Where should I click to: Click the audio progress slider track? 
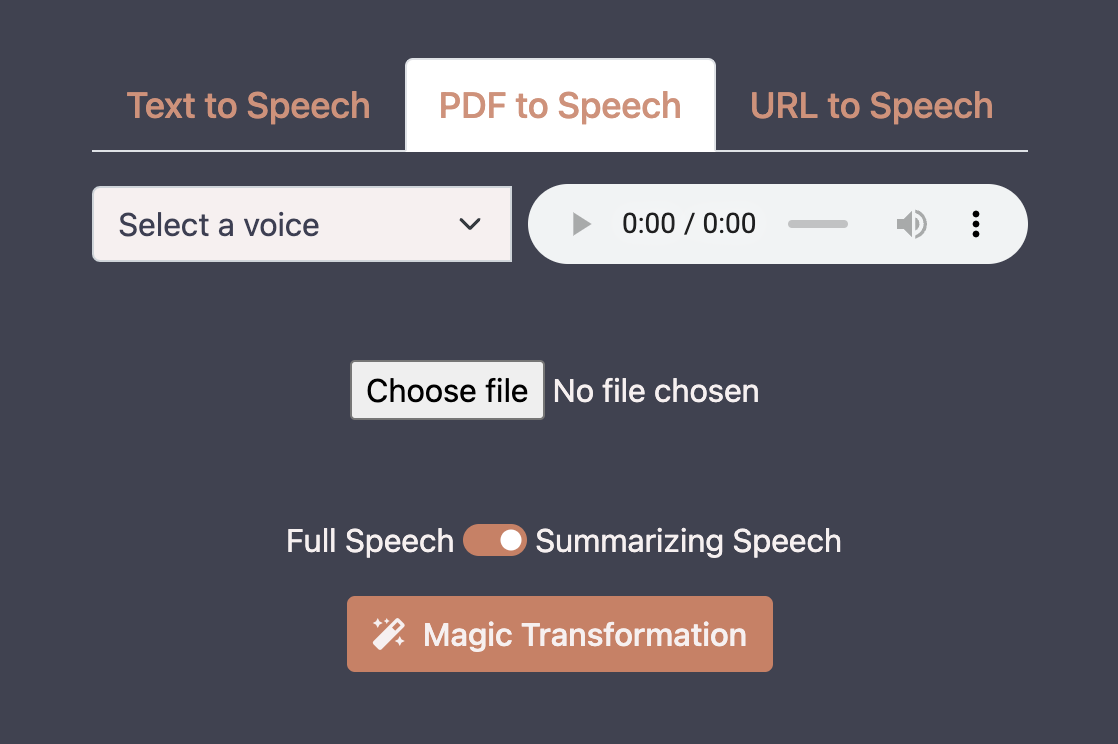click(x=818, y=224)
